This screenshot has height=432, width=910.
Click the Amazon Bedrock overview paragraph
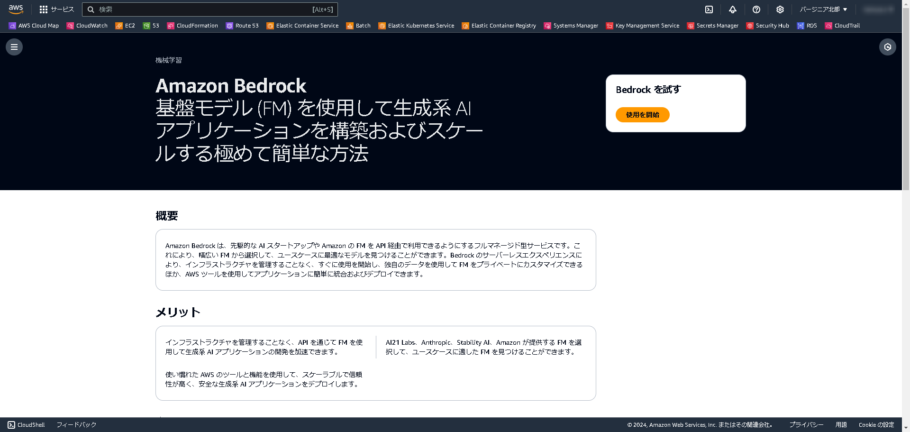pyautogui.click(x=374, y=260)
